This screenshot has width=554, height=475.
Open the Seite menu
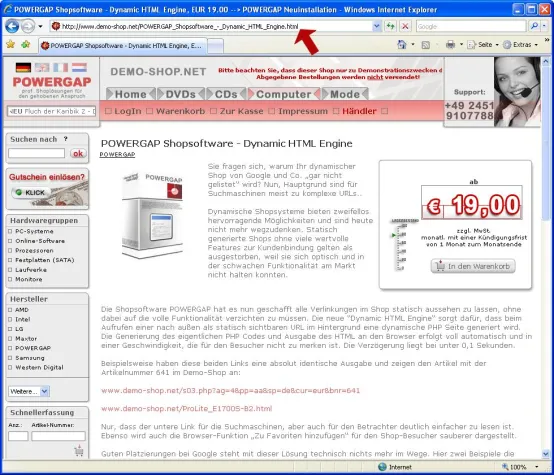point(483,45)
